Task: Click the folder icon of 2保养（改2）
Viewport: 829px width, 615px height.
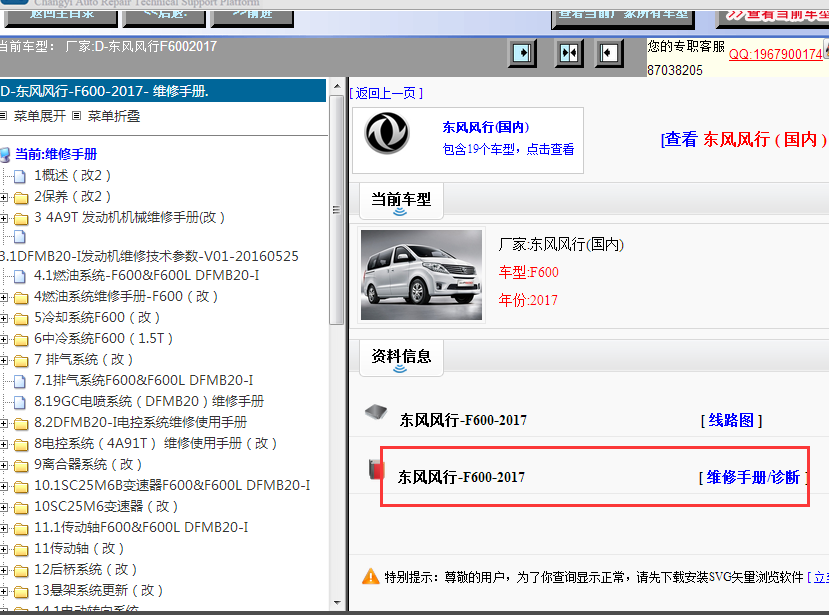Action: click(21, 198)
